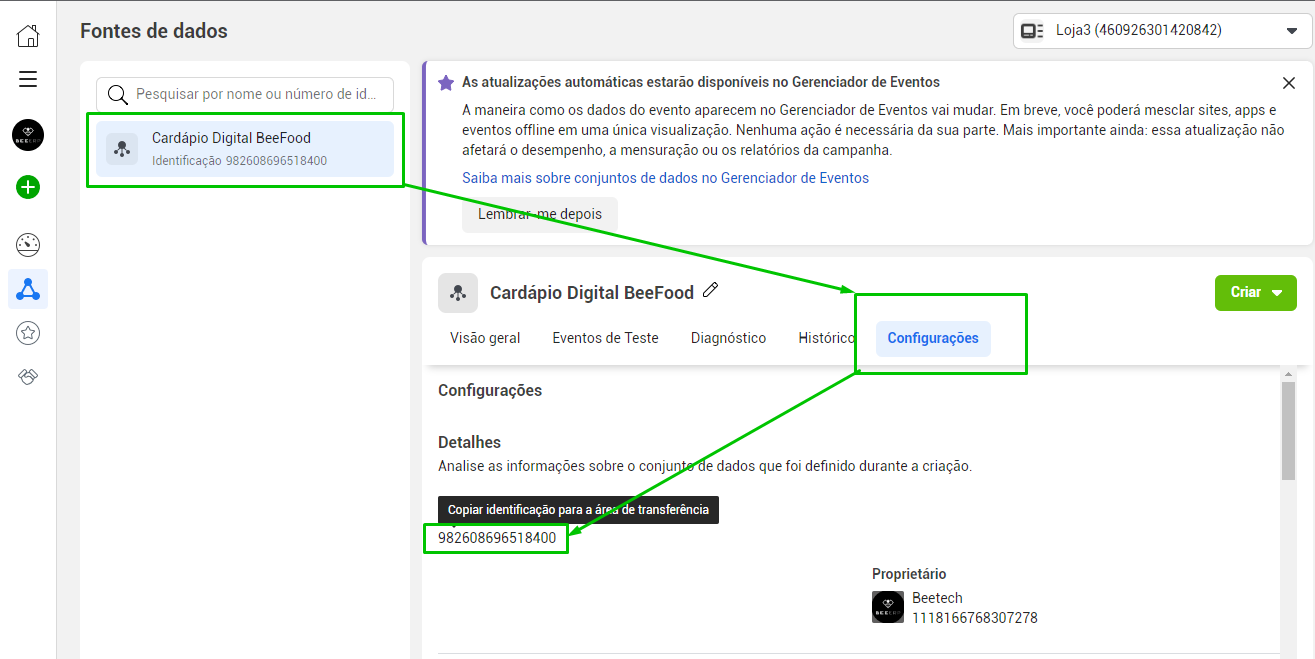This screenshot has height=659, width=1315.
Task: Click the green plus create icon
Action: coord(28,187)
